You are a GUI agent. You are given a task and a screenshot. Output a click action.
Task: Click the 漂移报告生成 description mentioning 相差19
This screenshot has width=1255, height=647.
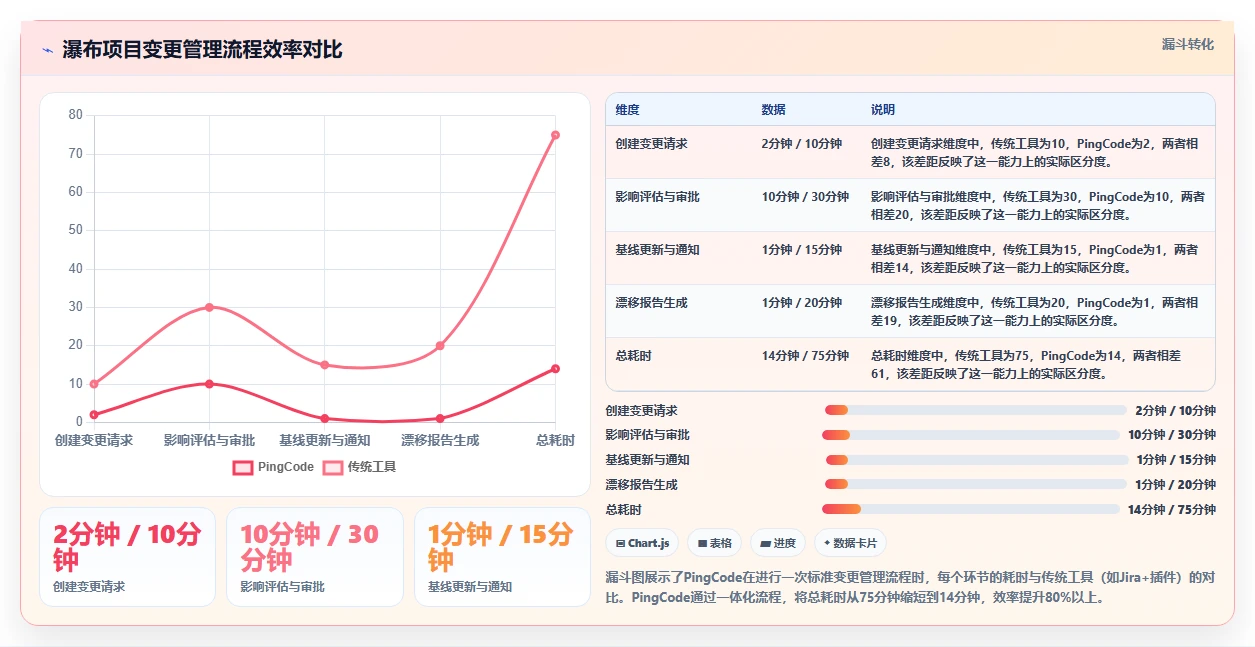1034,312
